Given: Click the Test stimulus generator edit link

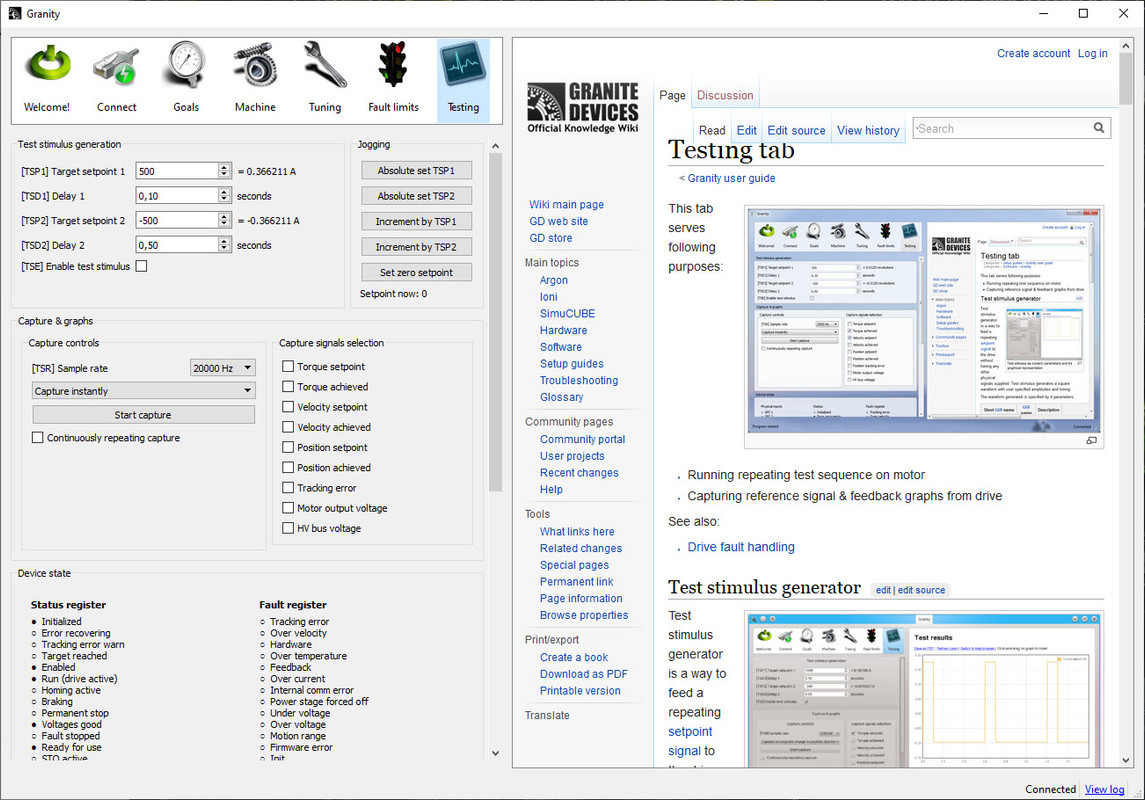Looking at the screenshot, I should click(x=883, y=590).
